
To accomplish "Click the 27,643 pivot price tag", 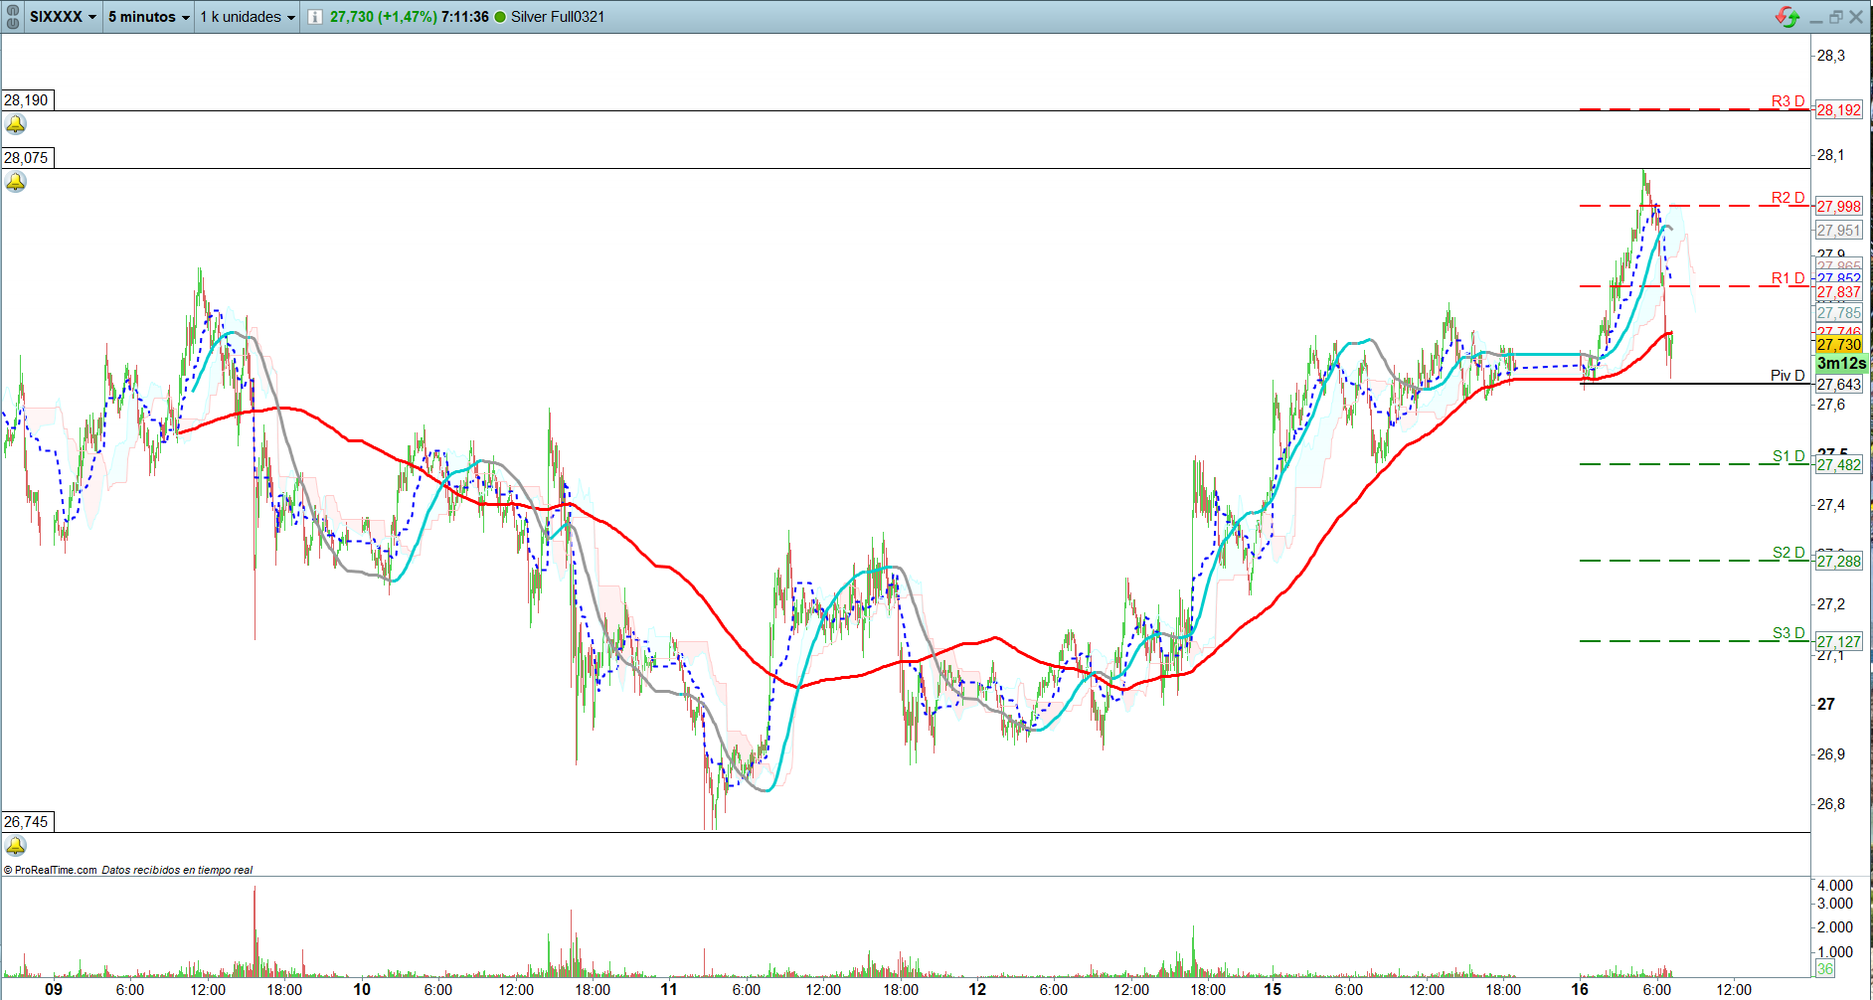I will coord(1839,385).
